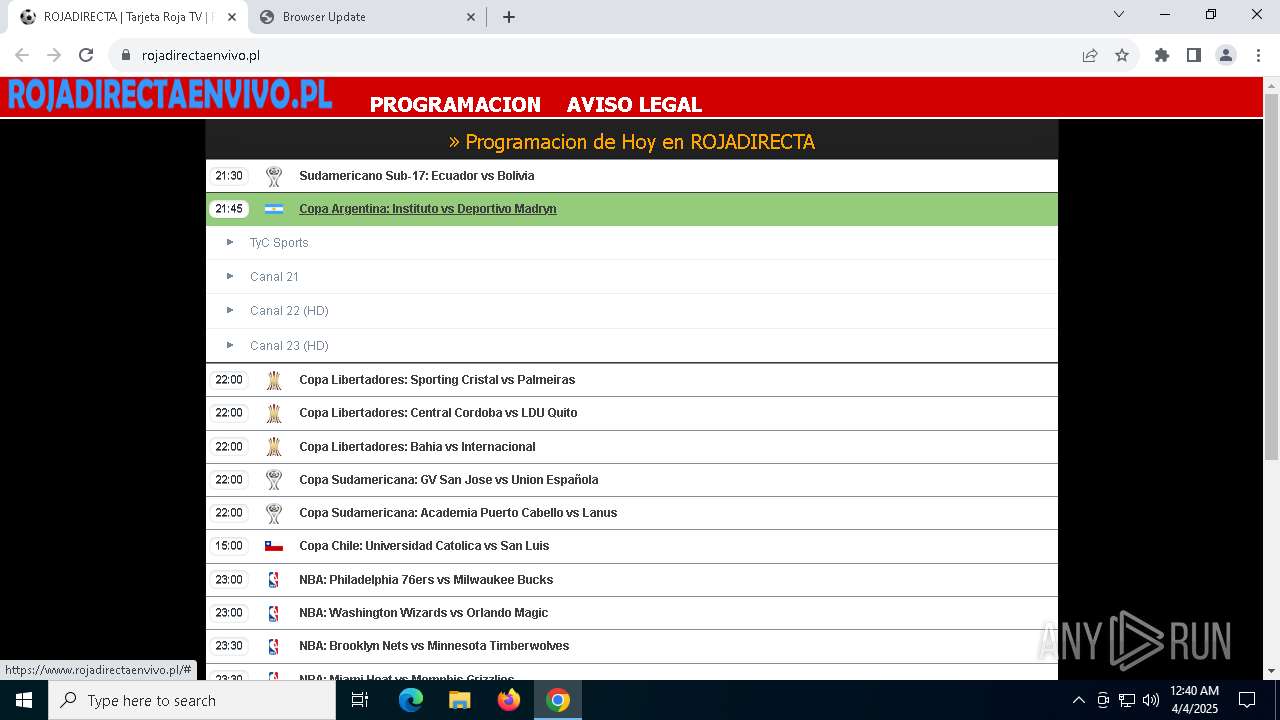1280x720 pixels.
Task: Open Copa Libertadores: Sporting Cristal vs Palmeiras
Action: click(x=437, y=380)
